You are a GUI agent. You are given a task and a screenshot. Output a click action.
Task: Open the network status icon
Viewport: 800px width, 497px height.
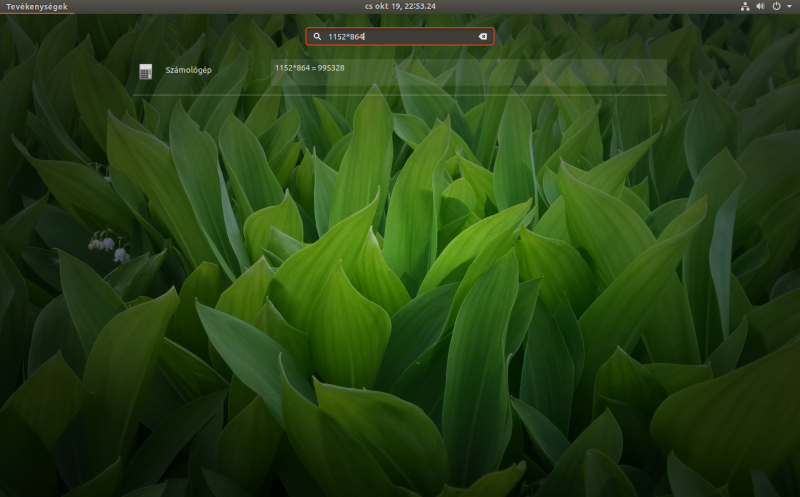click(745, 6)
